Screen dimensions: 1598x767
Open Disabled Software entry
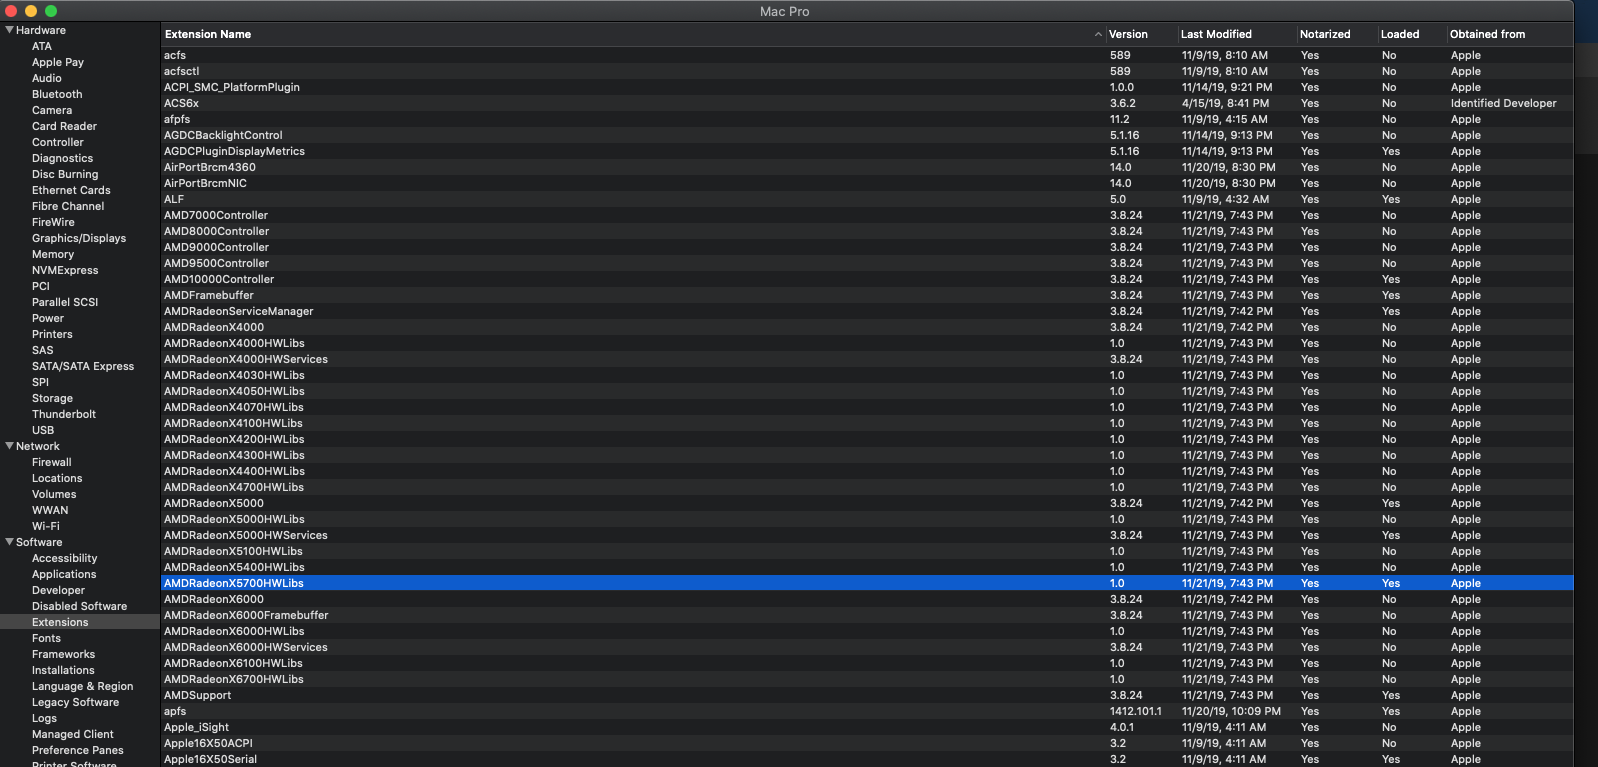pos(79,606)
